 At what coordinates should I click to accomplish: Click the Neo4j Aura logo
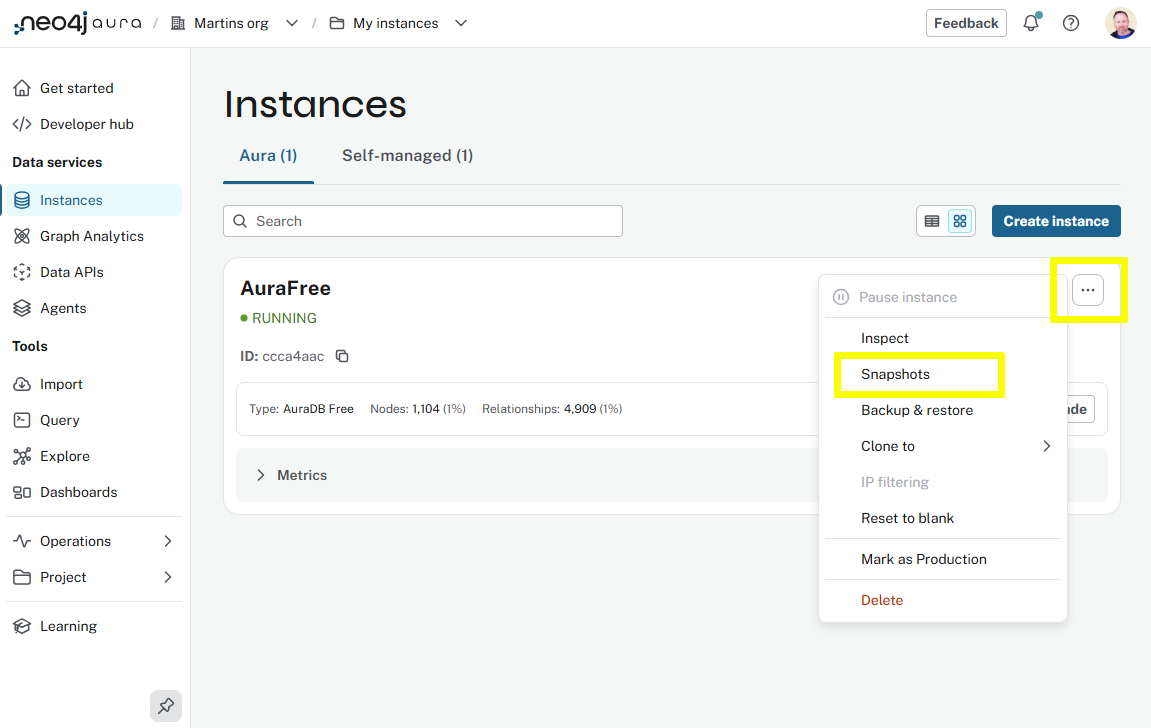click(x=77, y=23)
